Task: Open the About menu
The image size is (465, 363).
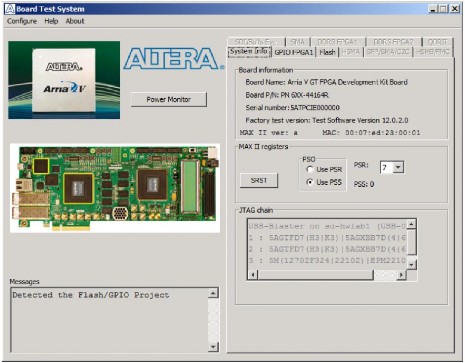Action: [x=75, y=21]
